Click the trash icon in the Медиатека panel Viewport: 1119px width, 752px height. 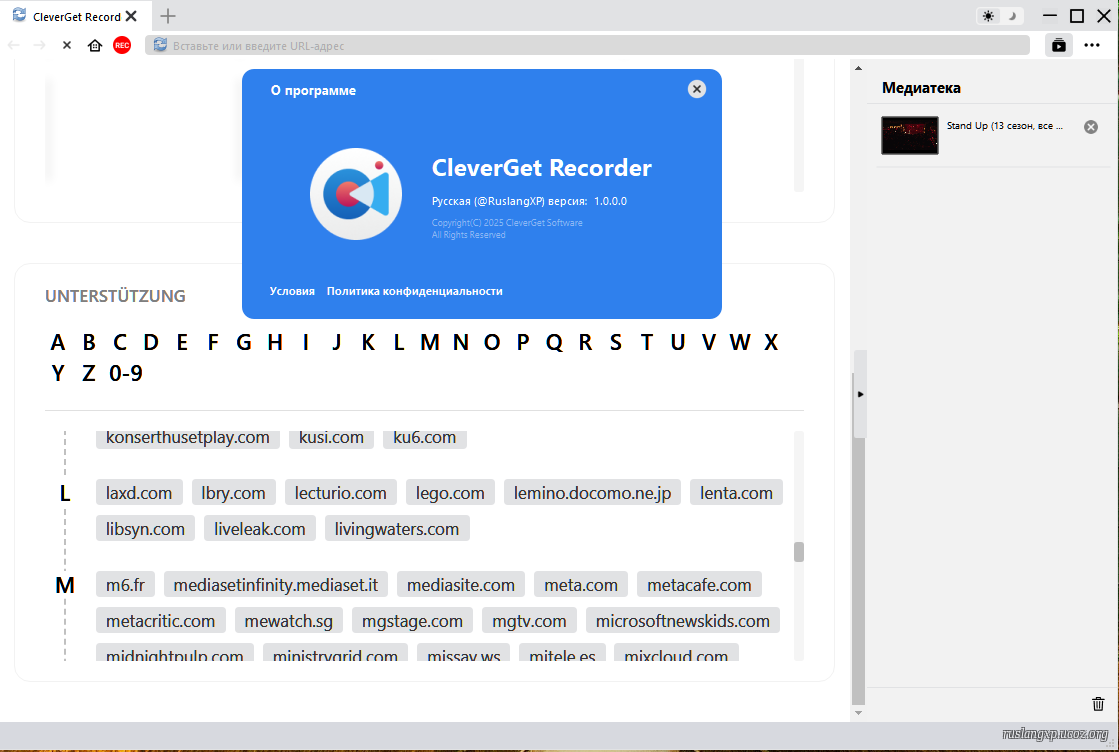click(x=1098, y=704)
